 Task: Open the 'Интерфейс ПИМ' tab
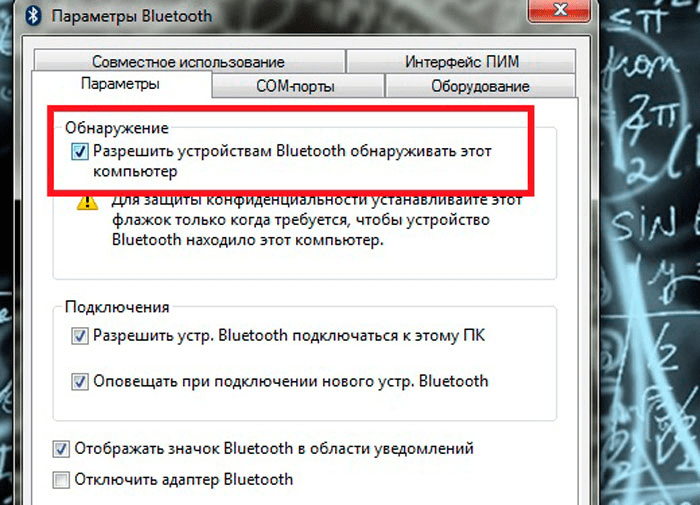[462, 62]
